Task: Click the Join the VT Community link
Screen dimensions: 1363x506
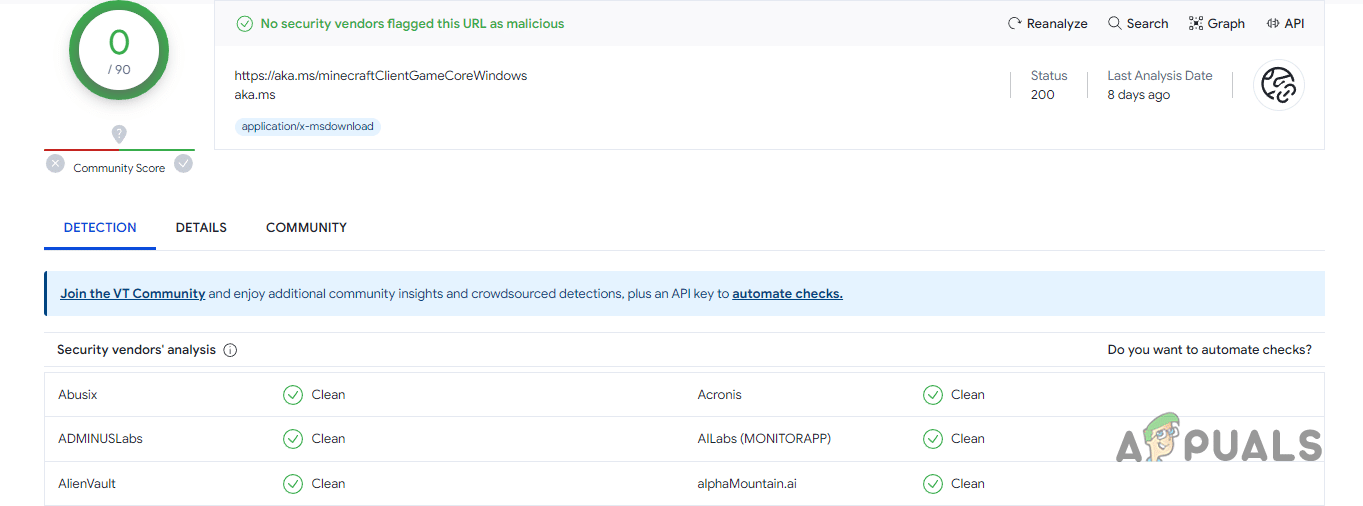Action: tap(133, 294)
